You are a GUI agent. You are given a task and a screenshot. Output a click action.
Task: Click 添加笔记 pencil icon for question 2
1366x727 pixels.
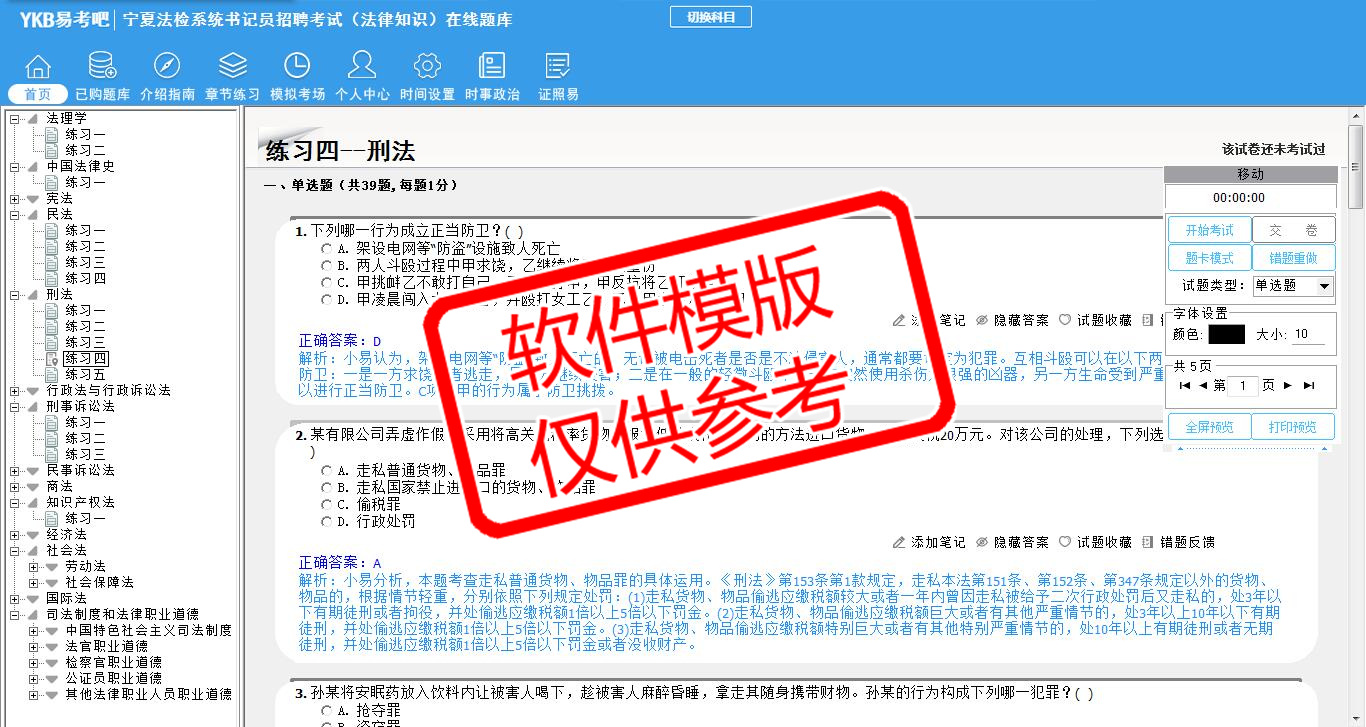click(899, 542)
